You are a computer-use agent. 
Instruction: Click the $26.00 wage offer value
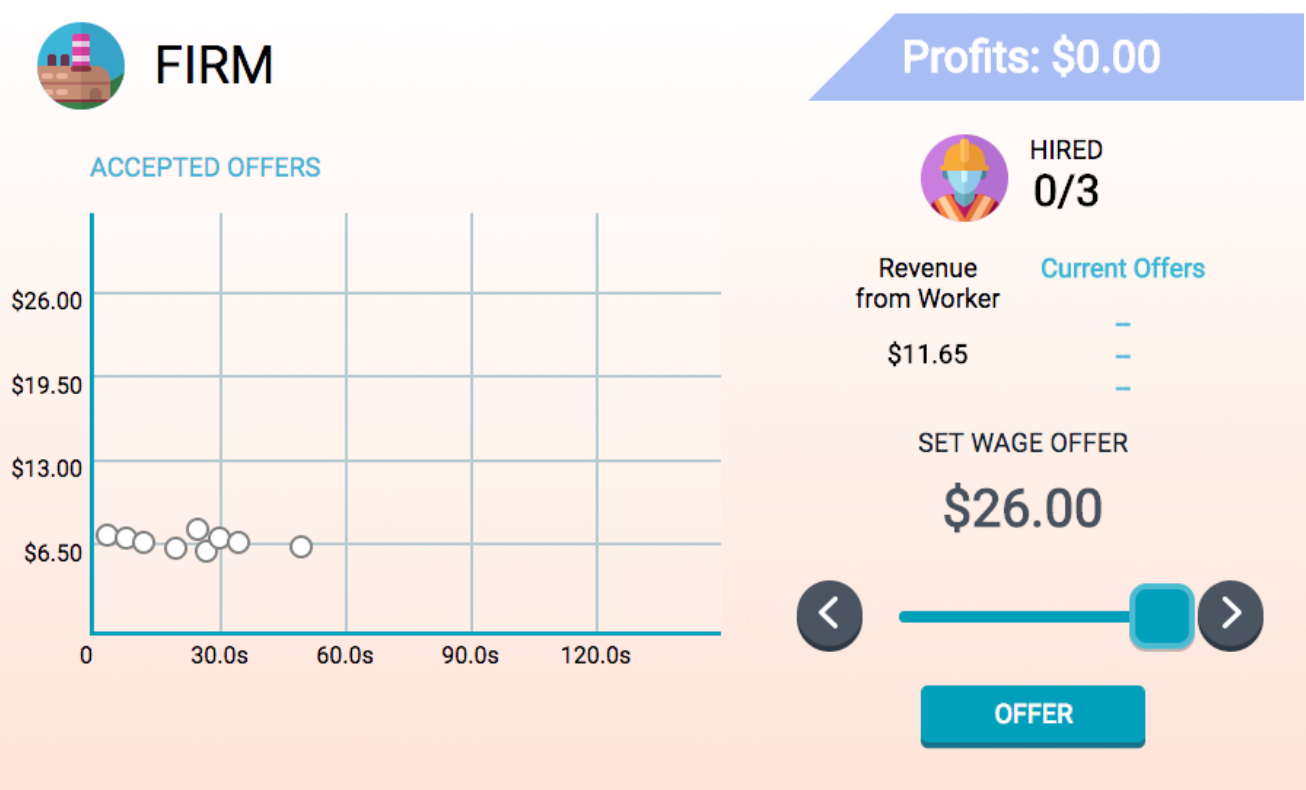click(1022, 508)
